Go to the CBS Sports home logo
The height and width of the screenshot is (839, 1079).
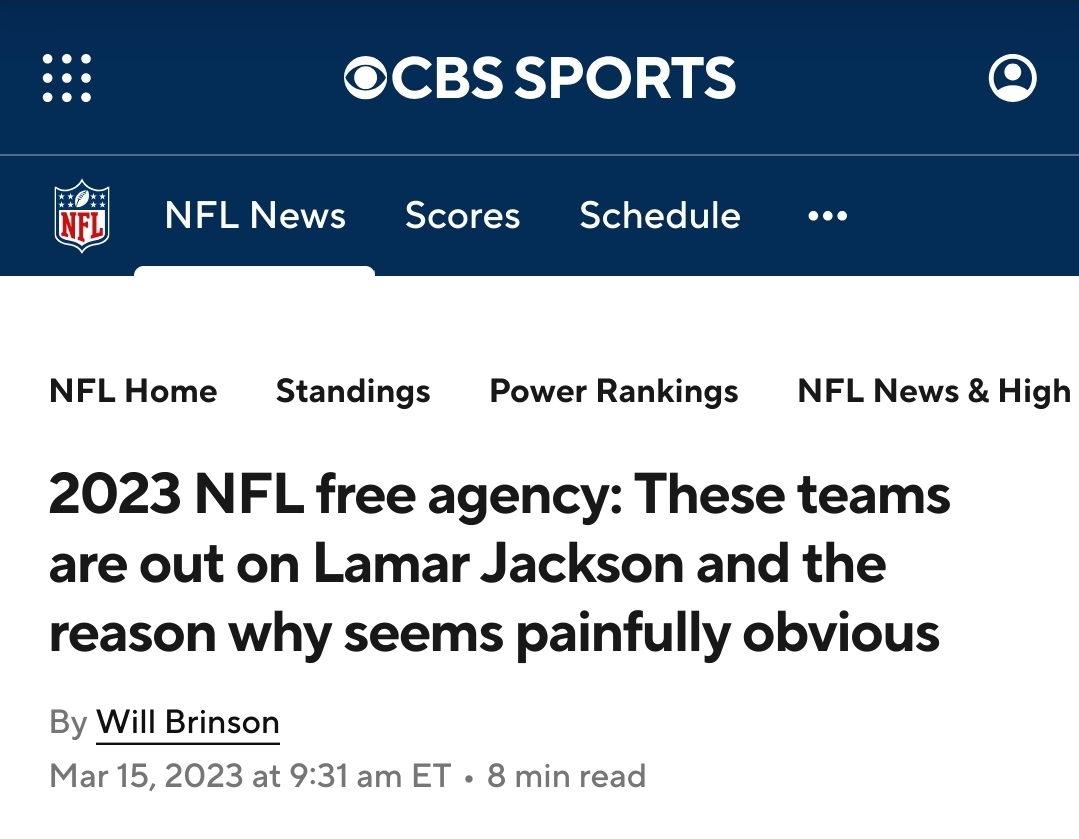click(540, 77)
